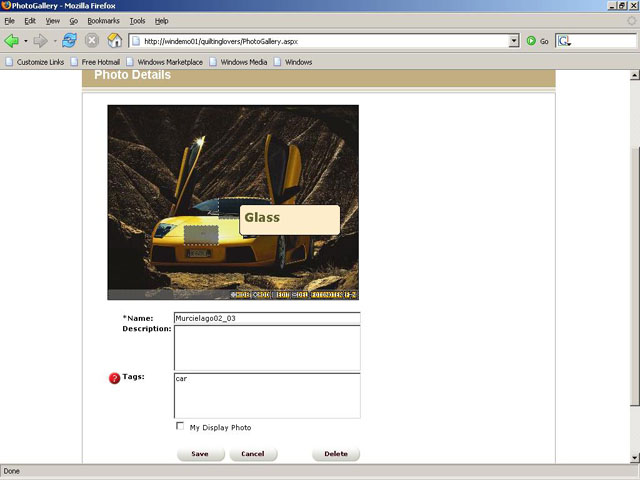Click the throbber activity icon

pyautogui.click(x=631, y=21)
